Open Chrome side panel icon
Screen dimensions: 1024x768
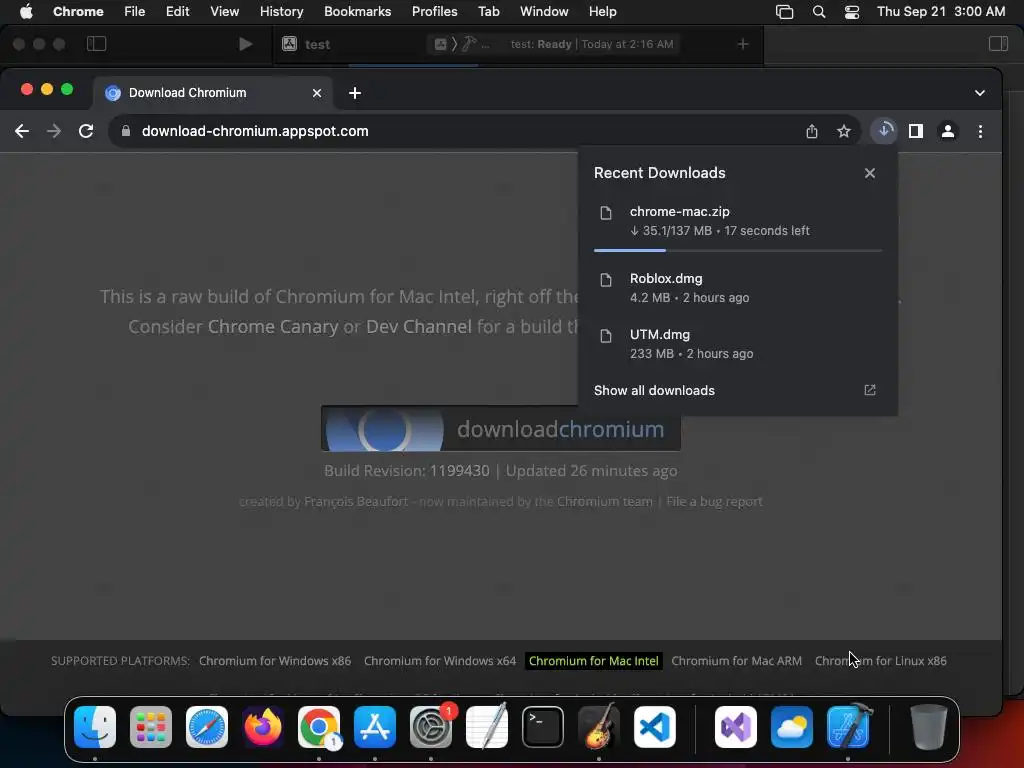916,131
